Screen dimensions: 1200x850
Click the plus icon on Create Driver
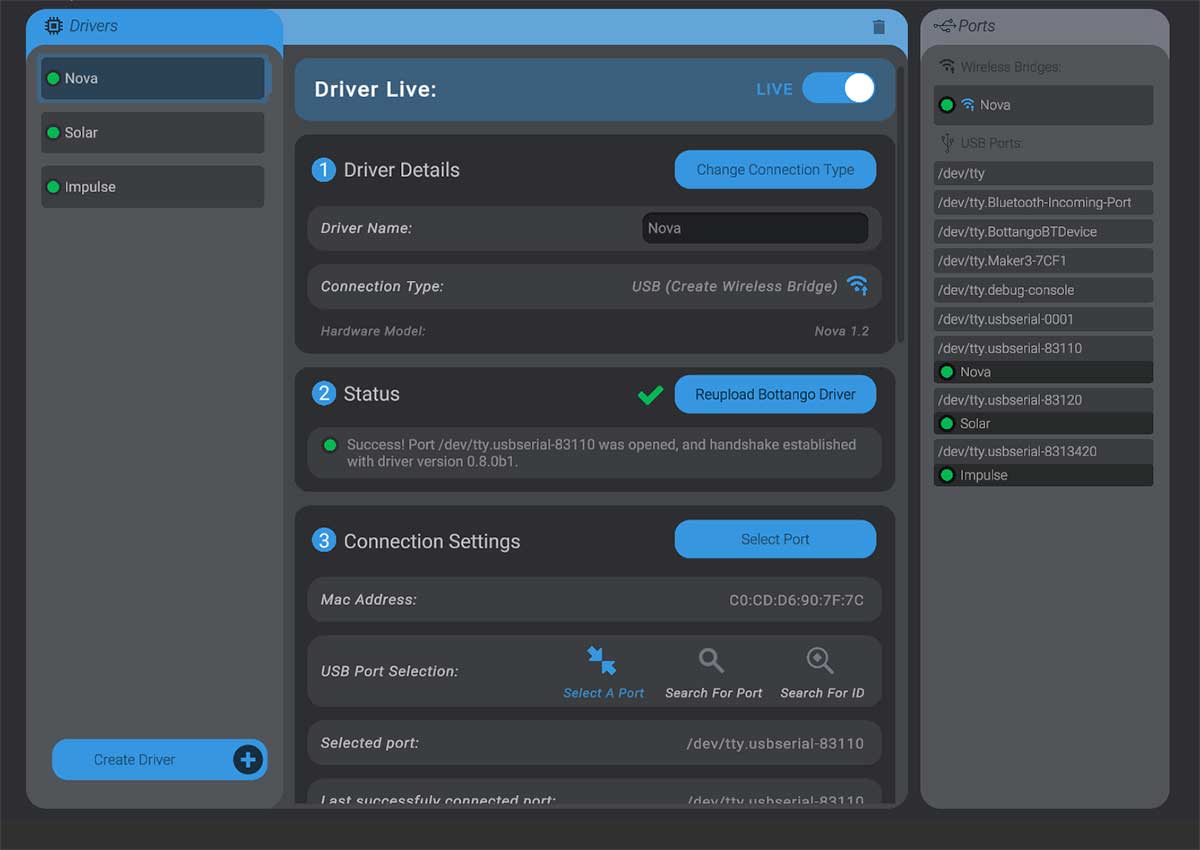tap(247, 760)
